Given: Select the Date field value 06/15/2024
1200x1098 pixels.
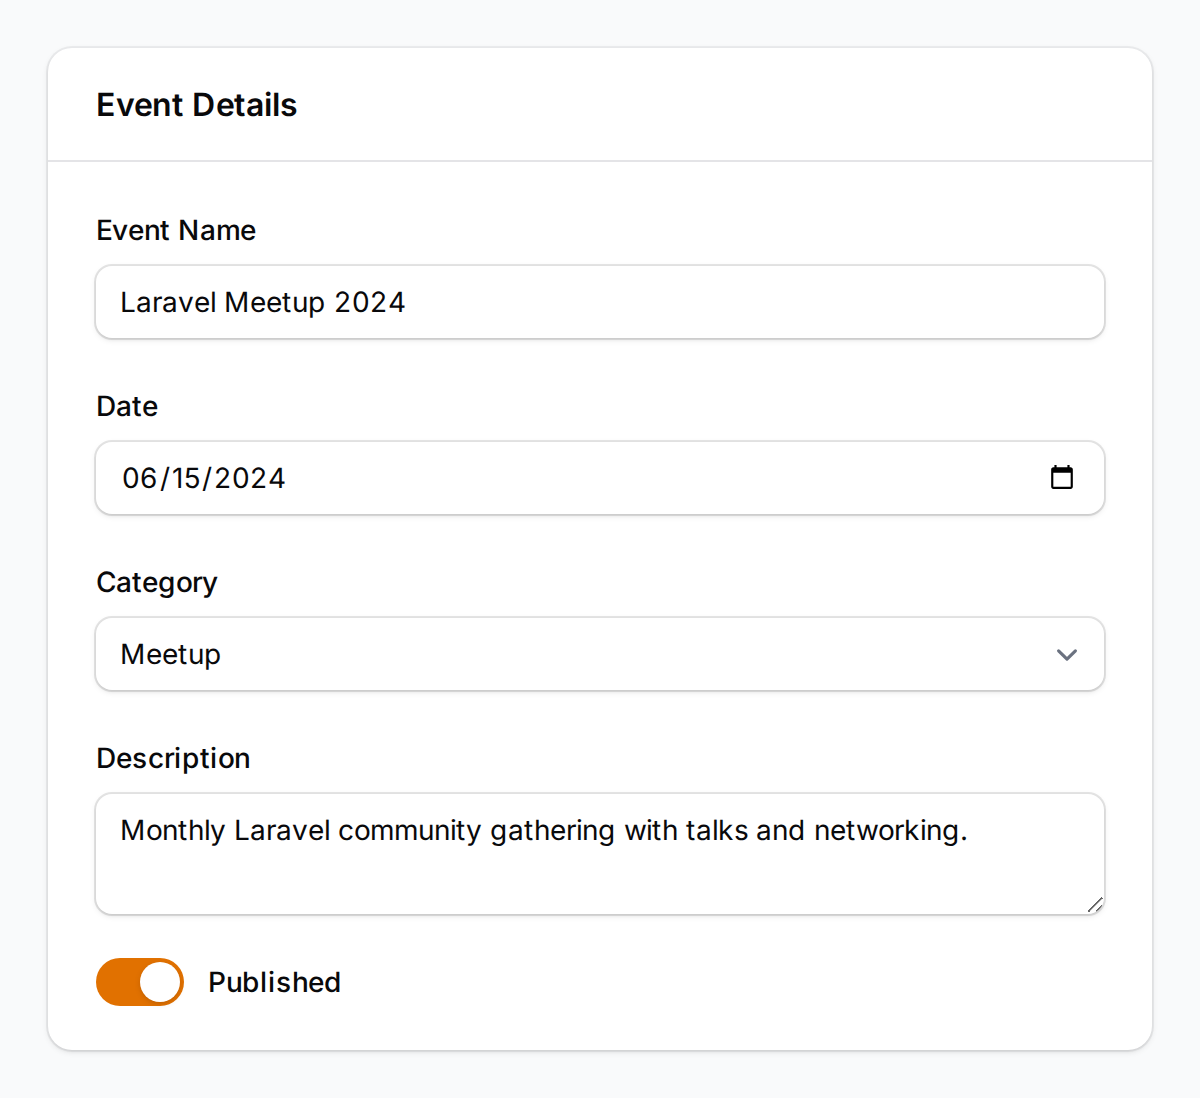Looking at the screenshot, I should coord(204,478).
